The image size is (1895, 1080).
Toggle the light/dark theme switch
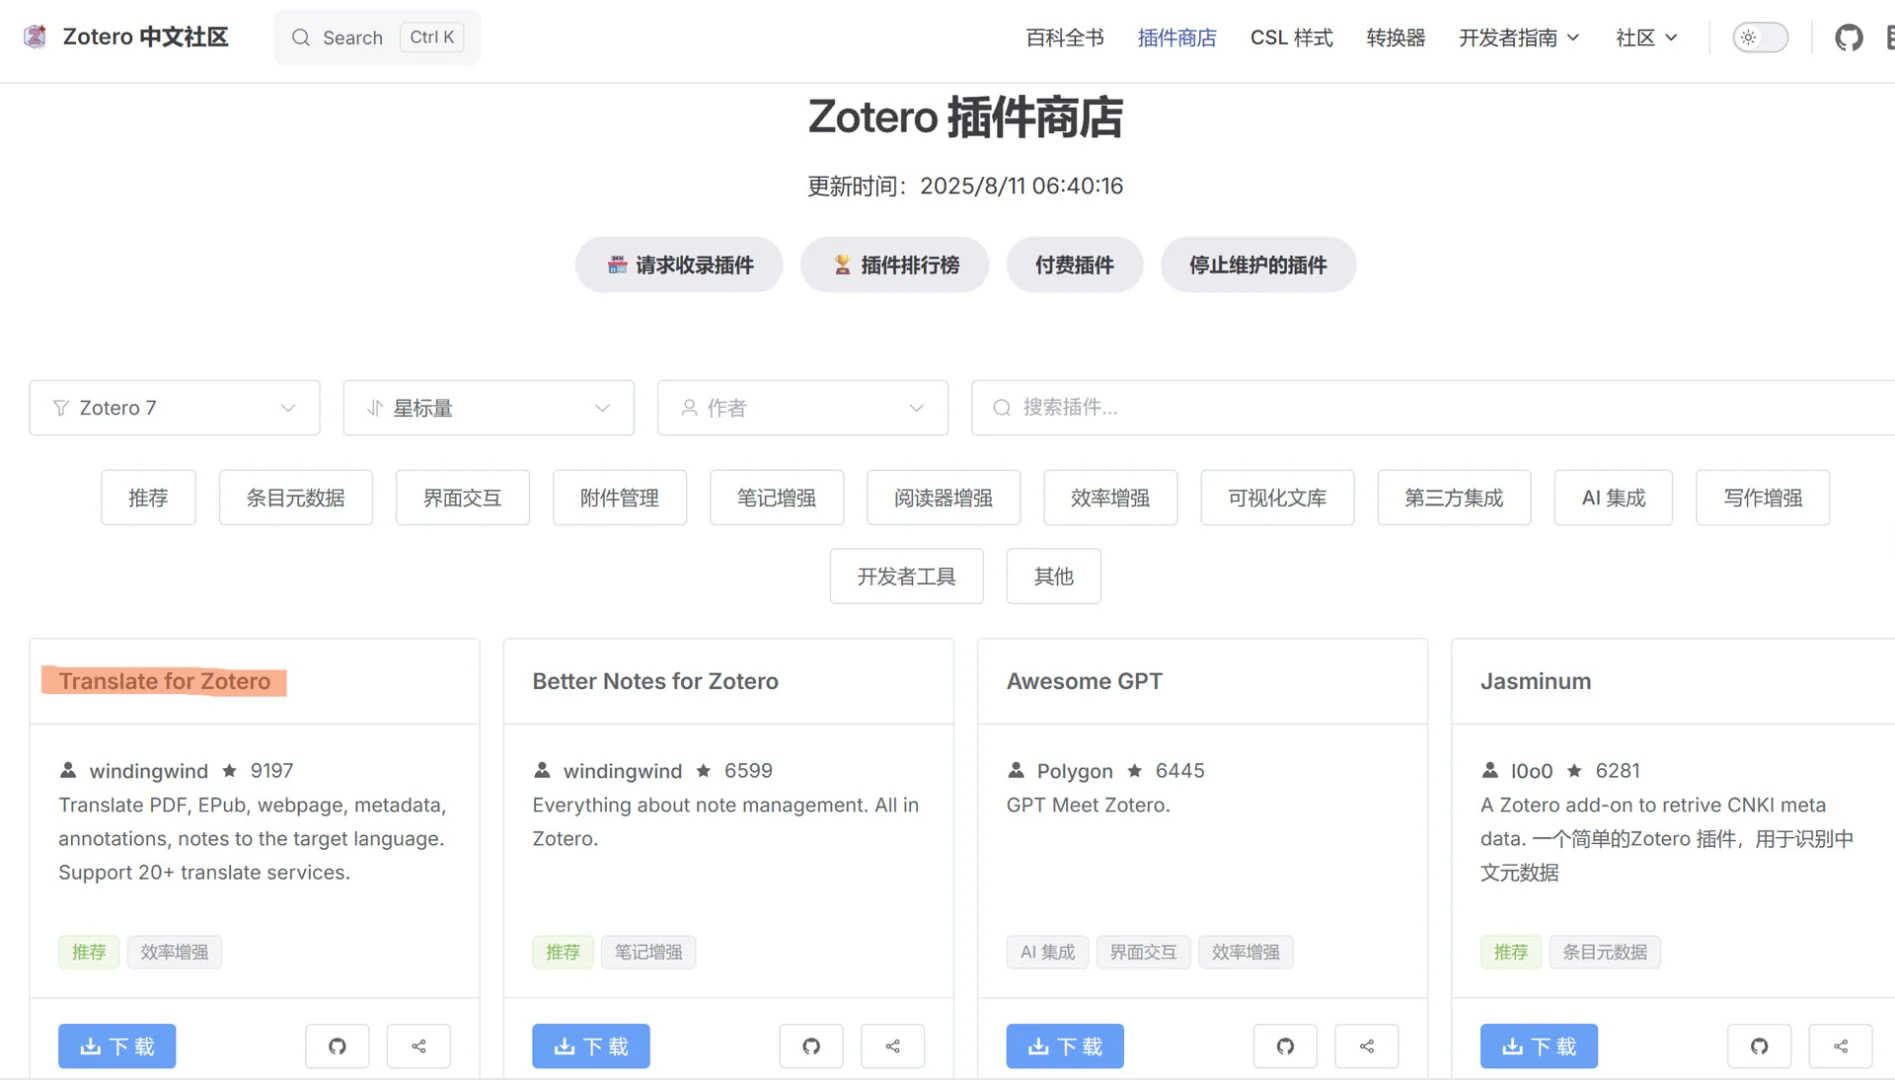pos(1760,37)
